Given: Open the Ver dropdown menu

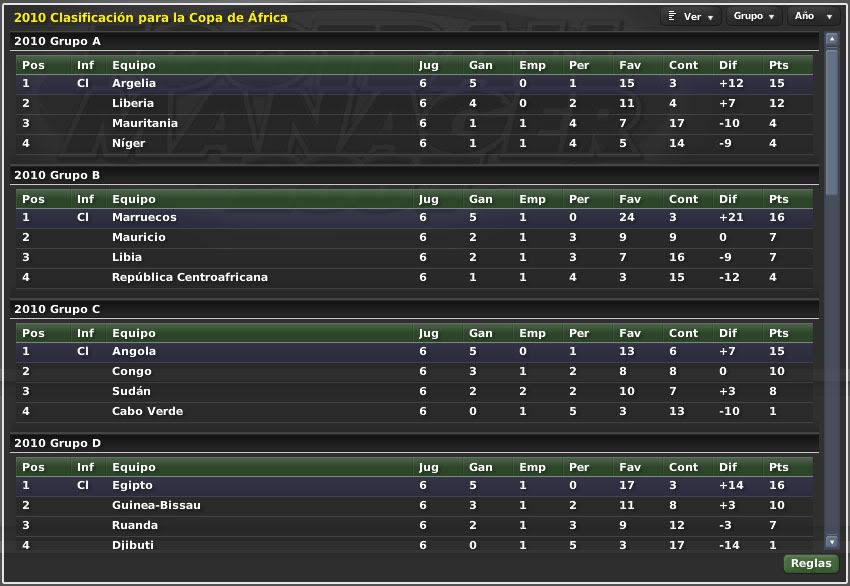Looking at the screenshot, I should pos(690,17).
